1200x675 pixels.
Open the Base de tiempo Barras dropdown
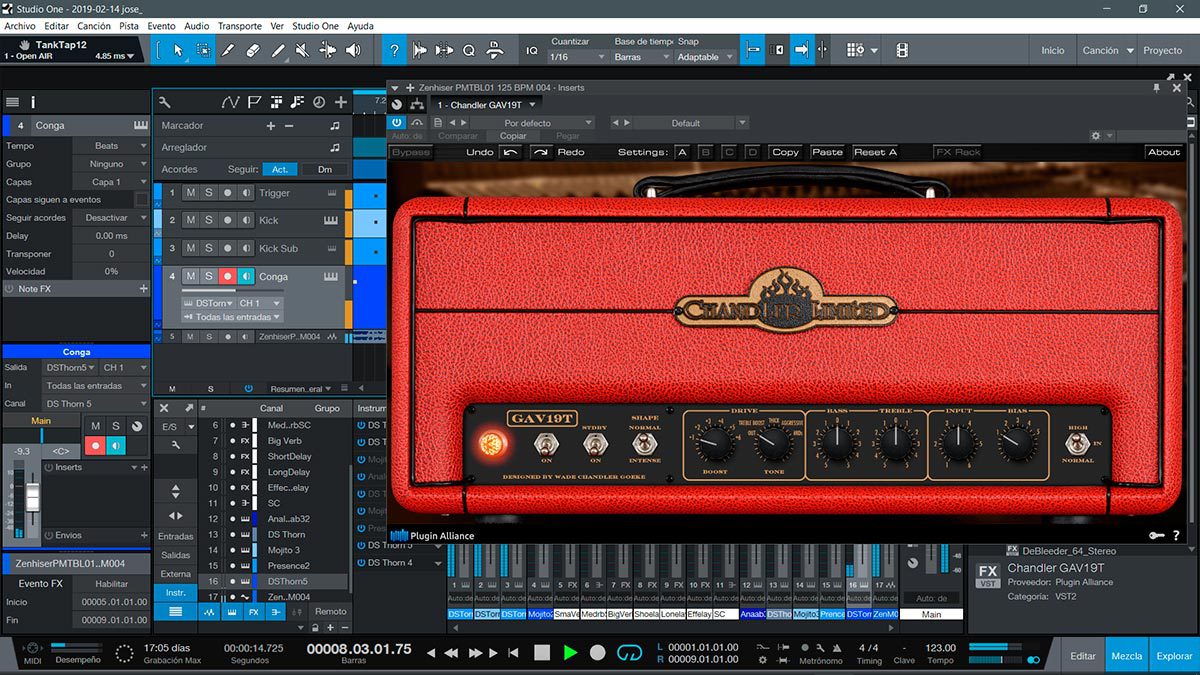point(642,57)
